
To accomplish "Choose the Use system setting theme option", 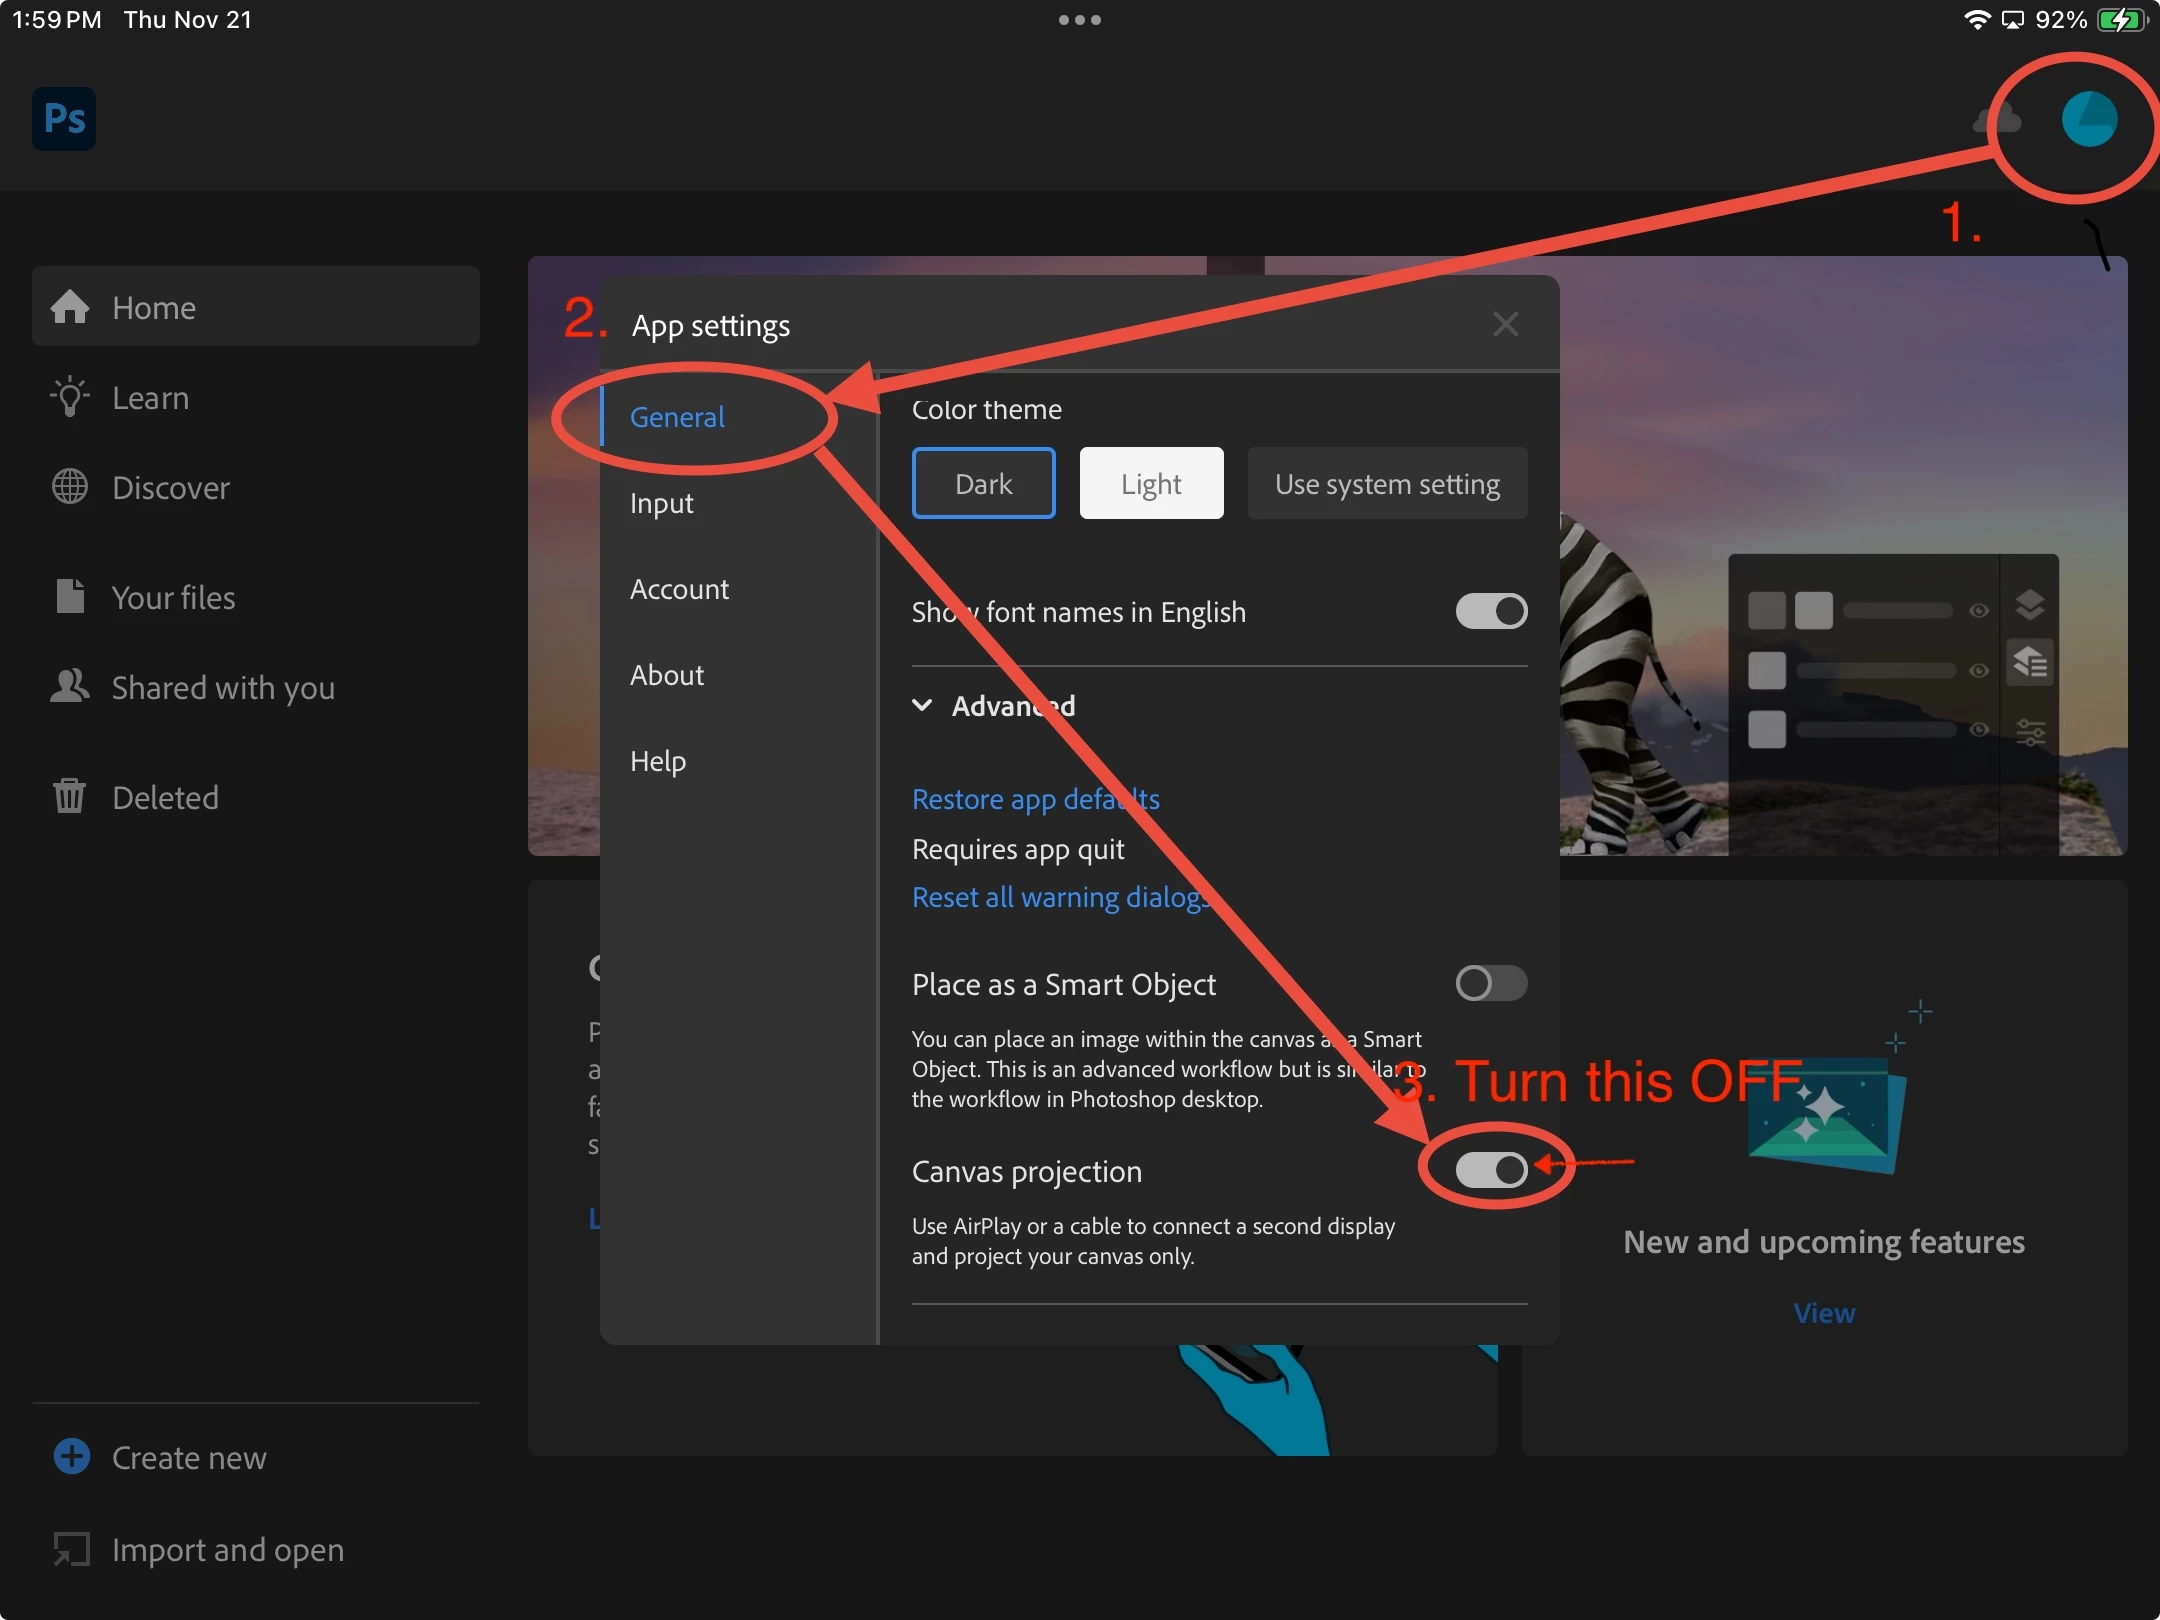I will click(1387, 484).
